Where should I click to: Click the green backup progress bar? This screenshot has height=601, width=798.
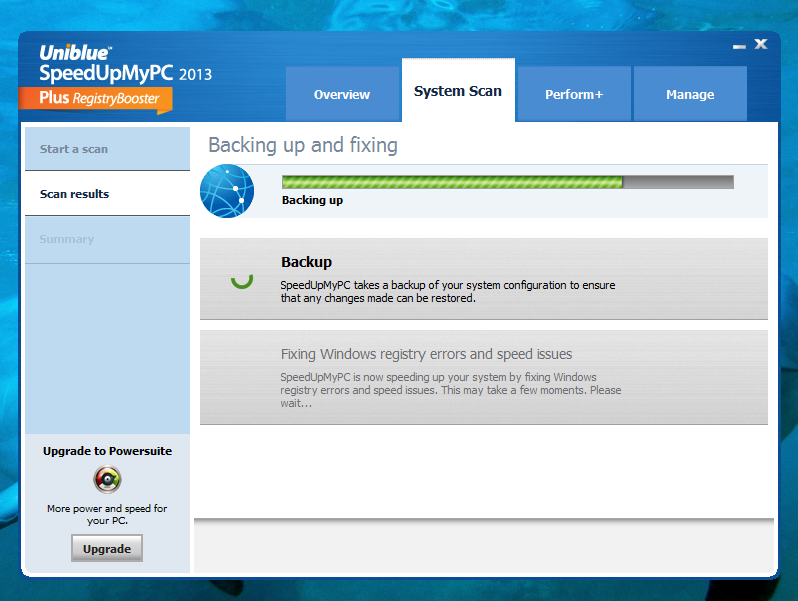452,182
